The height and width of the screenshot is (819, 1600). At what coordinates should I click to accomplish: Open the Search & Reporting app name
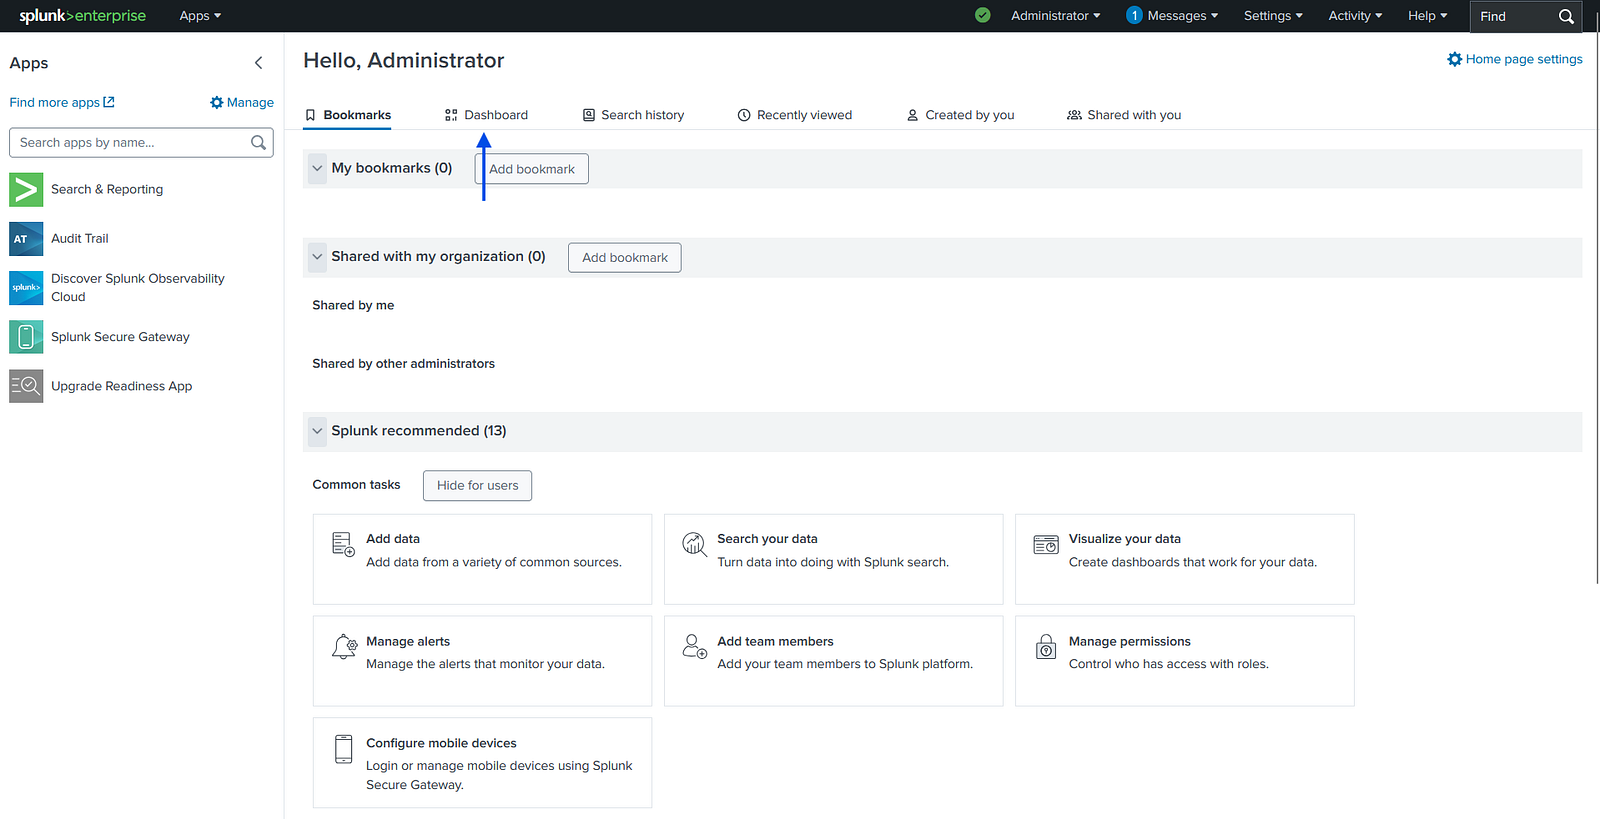pyautogui.click(x=107, y=189)
